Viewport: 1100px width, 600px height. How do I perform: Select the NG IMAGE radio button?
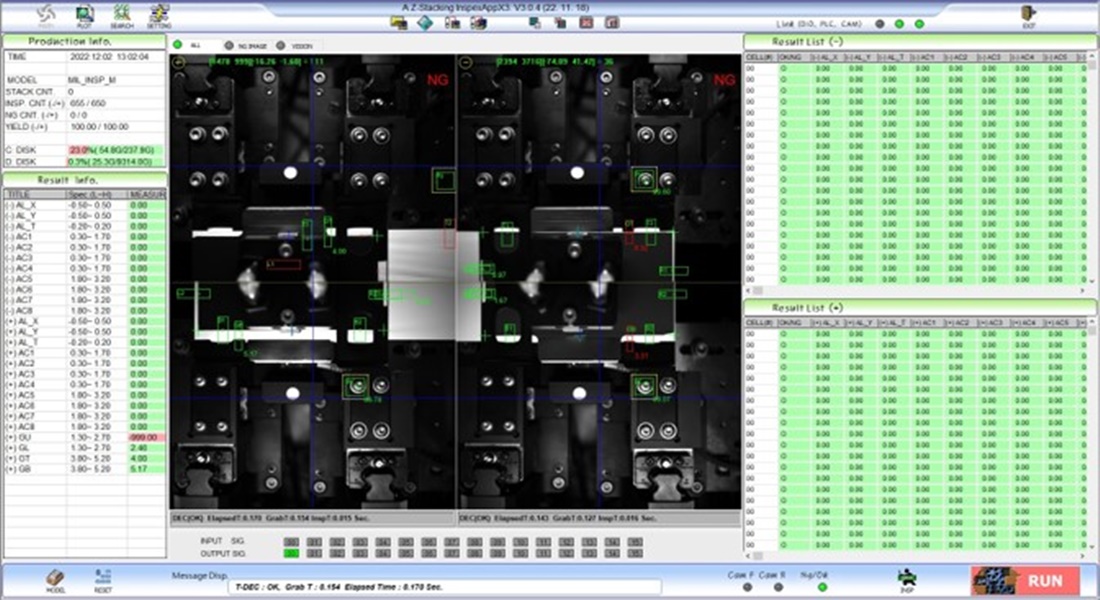(229, 45)
